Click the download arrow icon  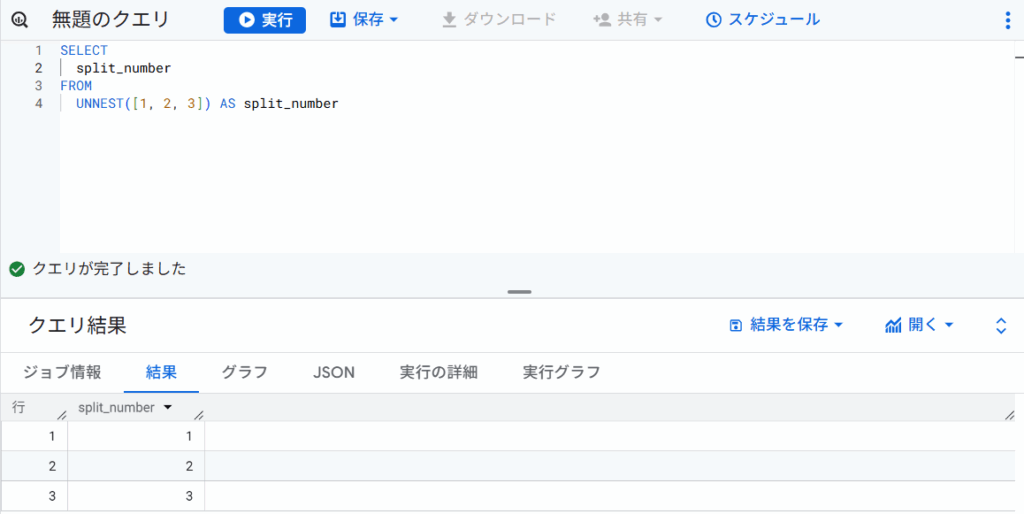click(449, 20)
